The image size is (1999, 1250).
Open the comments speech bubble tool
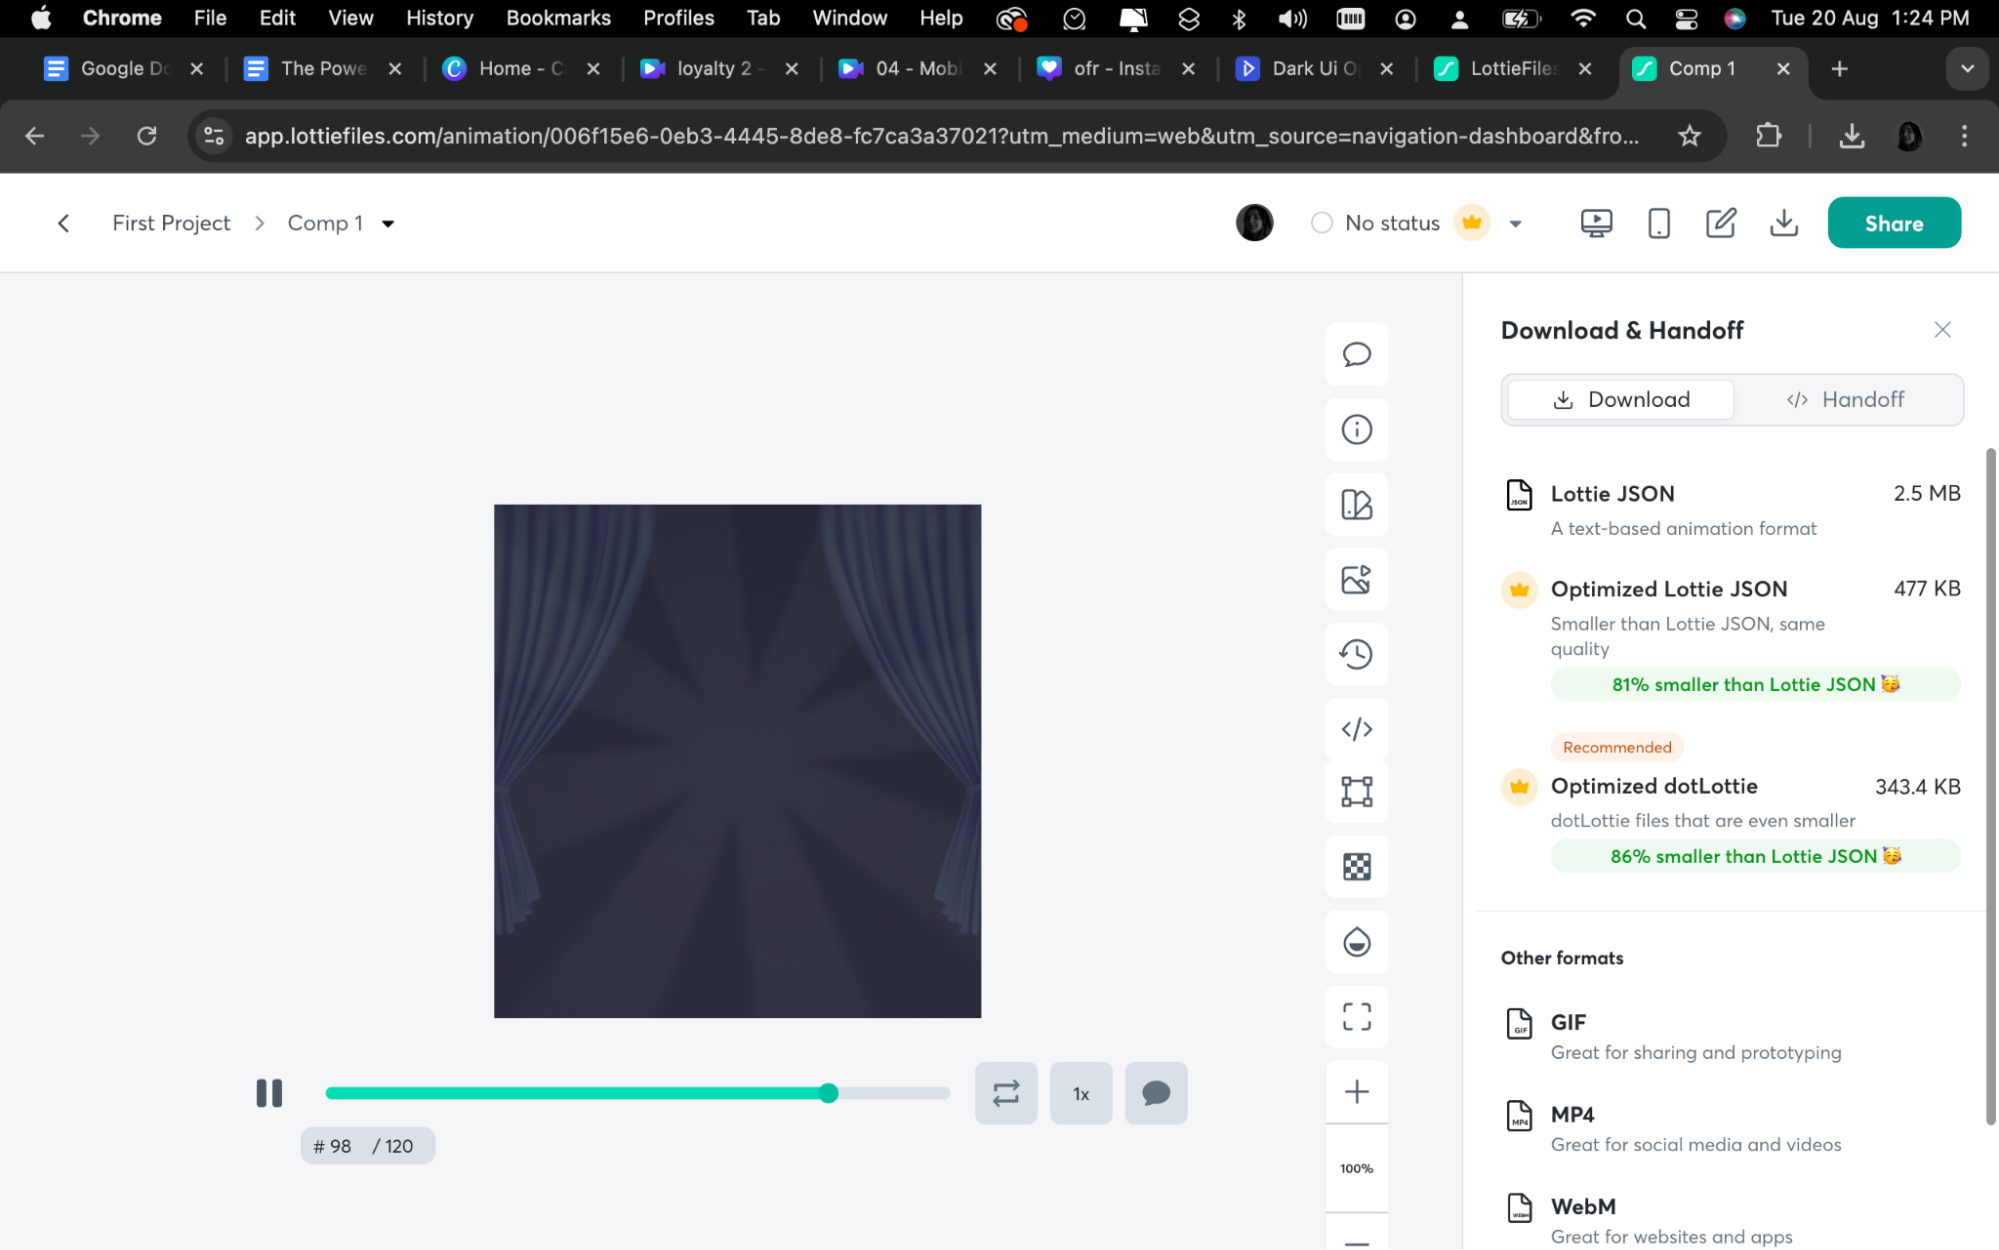tap(1356, 354)
